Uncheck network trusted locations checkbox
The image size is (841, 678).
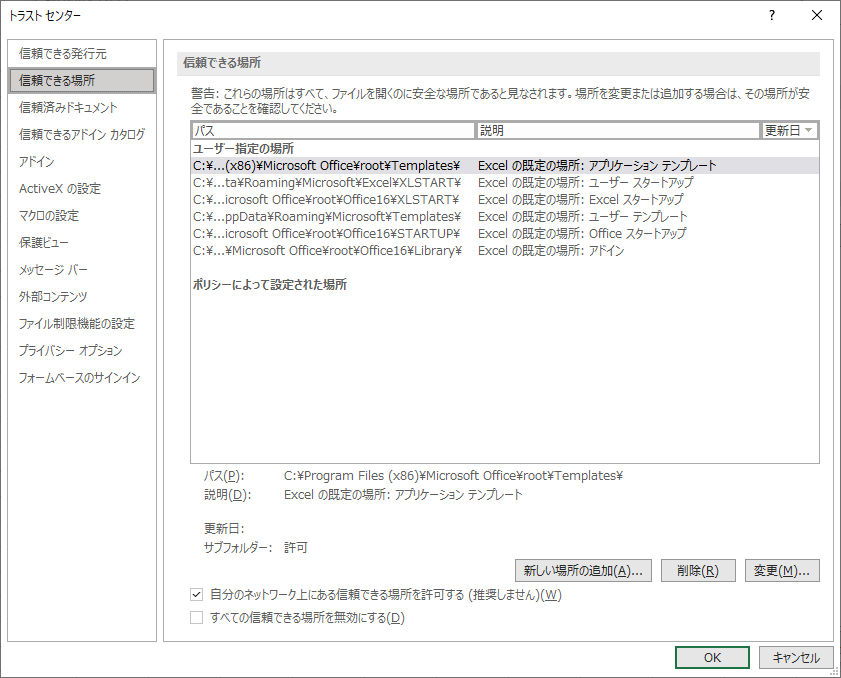click(x=197, y=594)
